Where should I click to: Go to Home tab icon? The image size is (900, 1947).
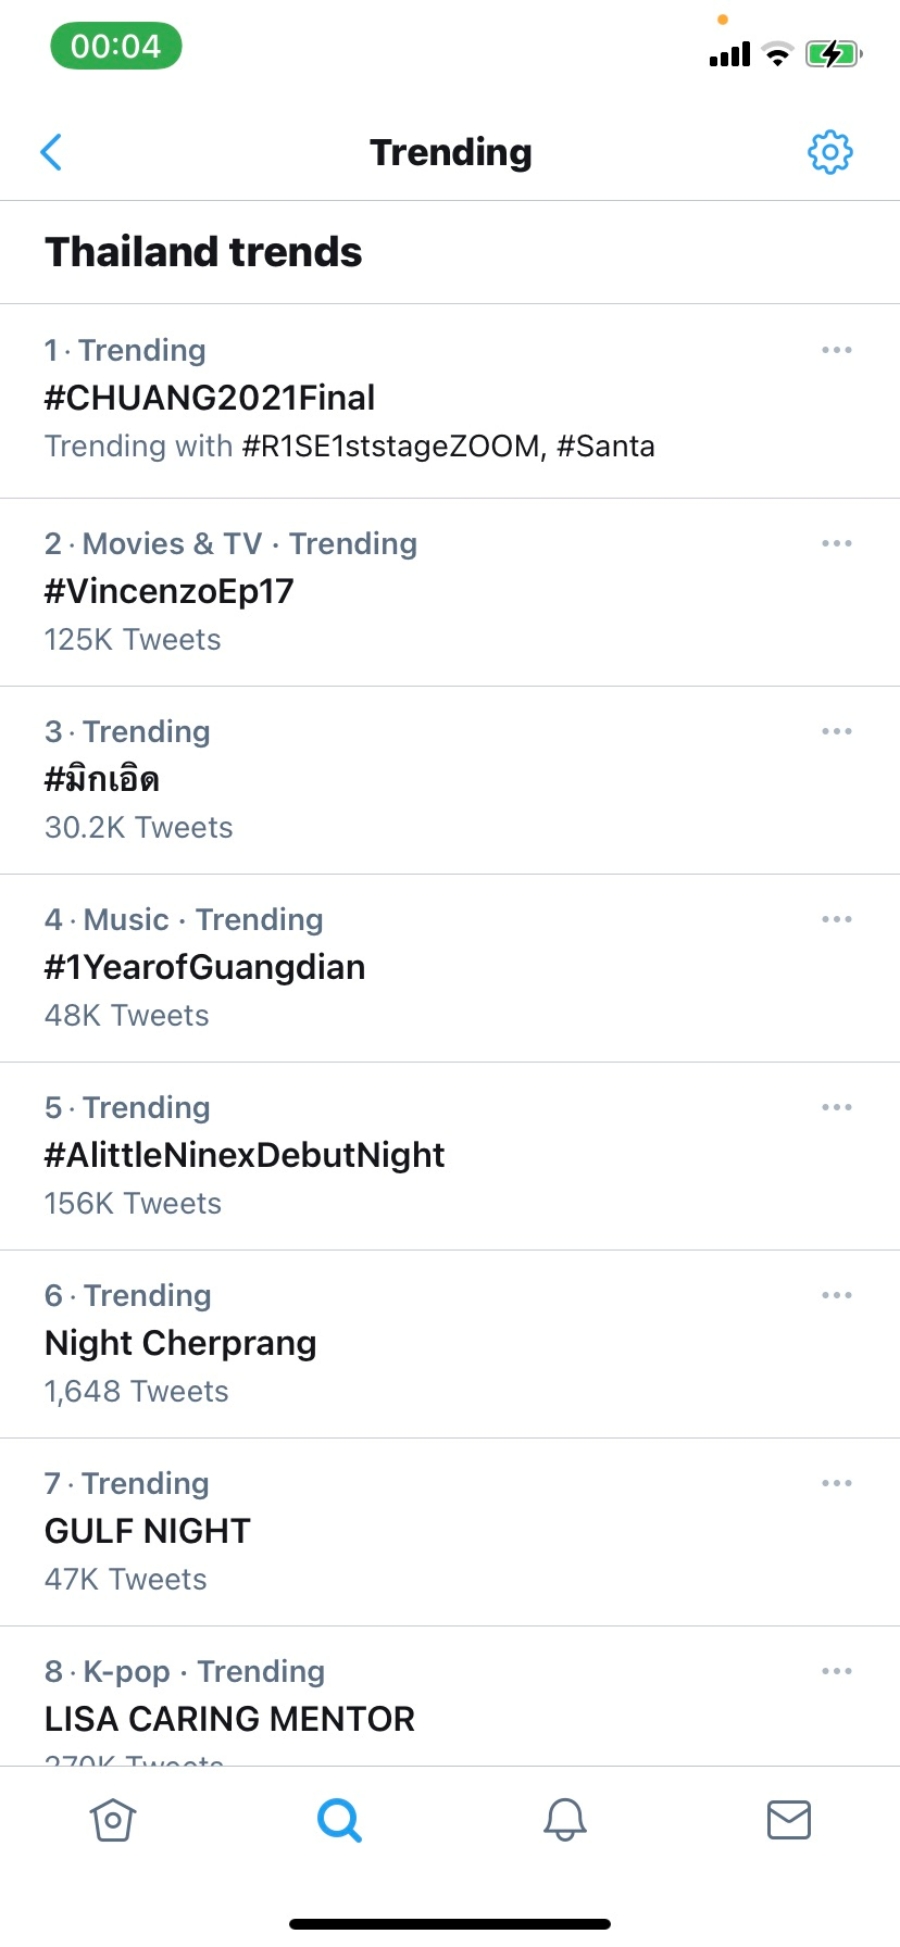(112, 1820)
